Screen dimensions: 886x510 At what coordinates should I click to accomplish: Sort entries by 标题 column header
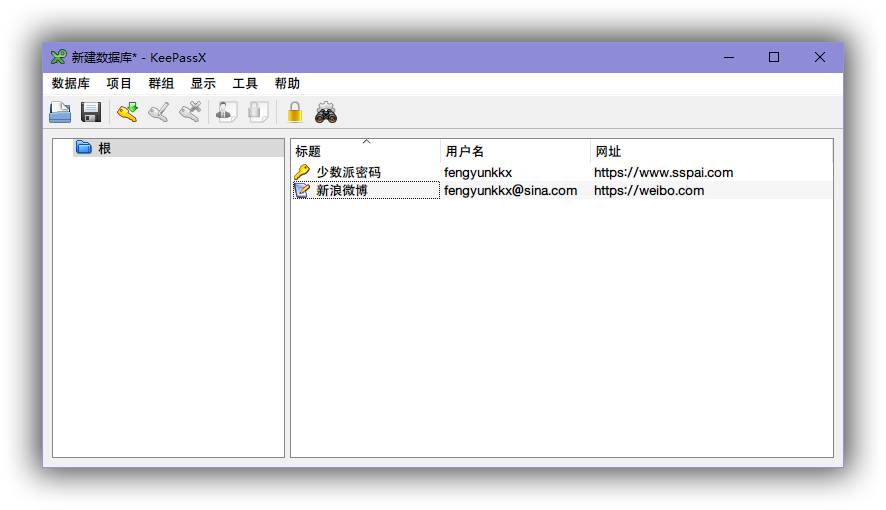366,151
